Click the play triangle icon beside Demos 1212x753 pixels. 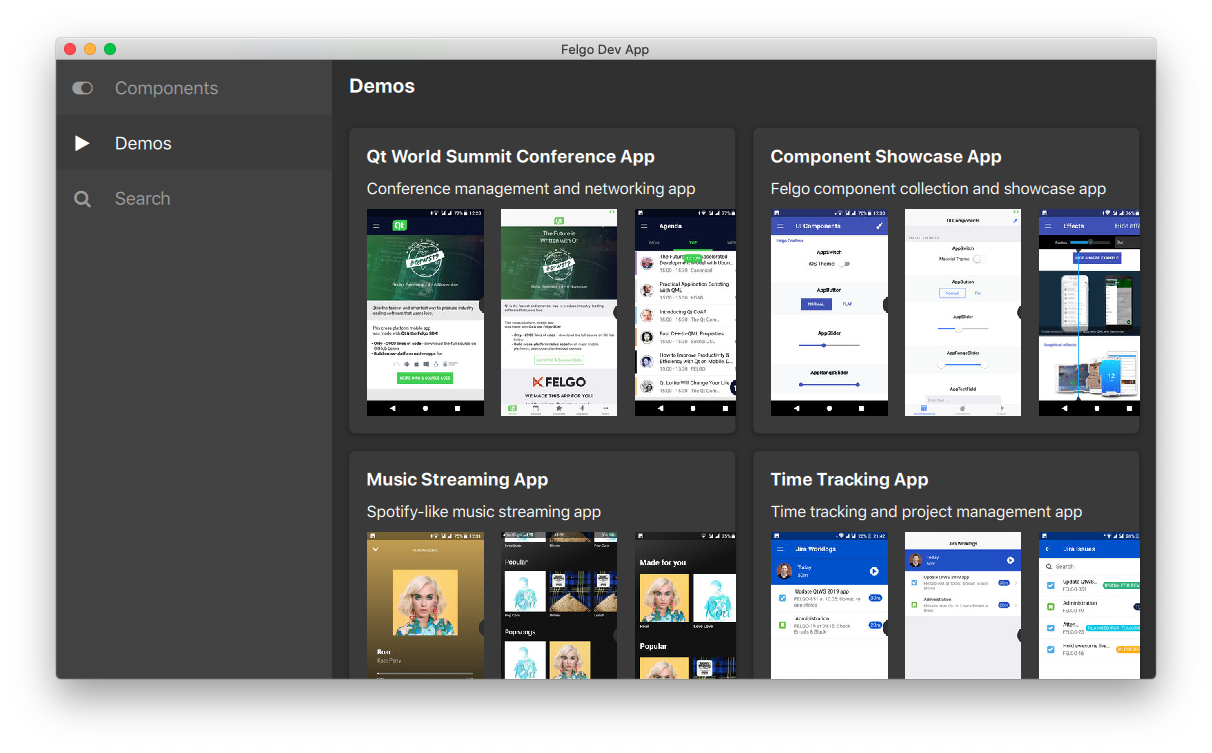[82, 143]
